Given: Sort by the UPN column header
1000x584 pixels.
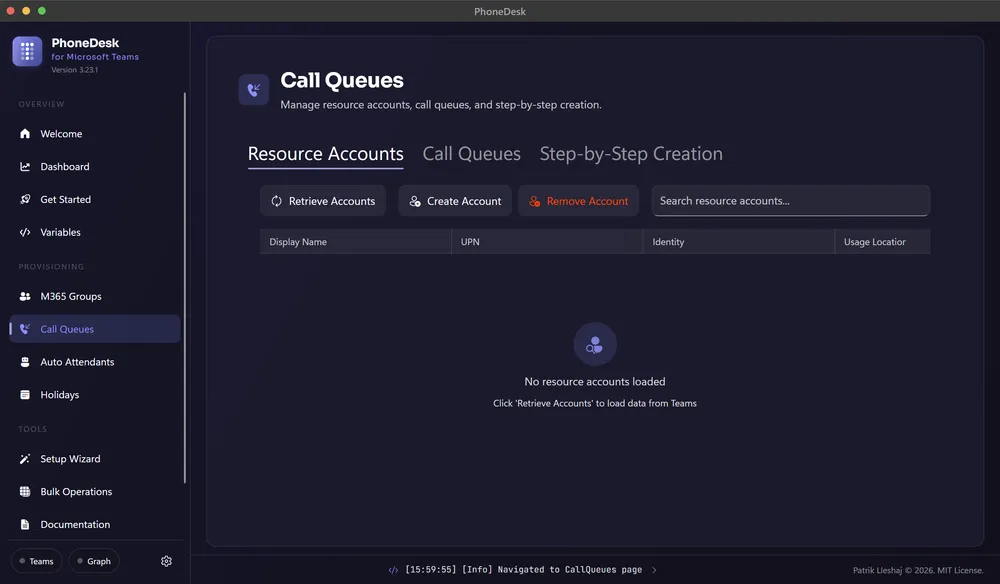Looking at the screenshot, I should coord(547,242).
